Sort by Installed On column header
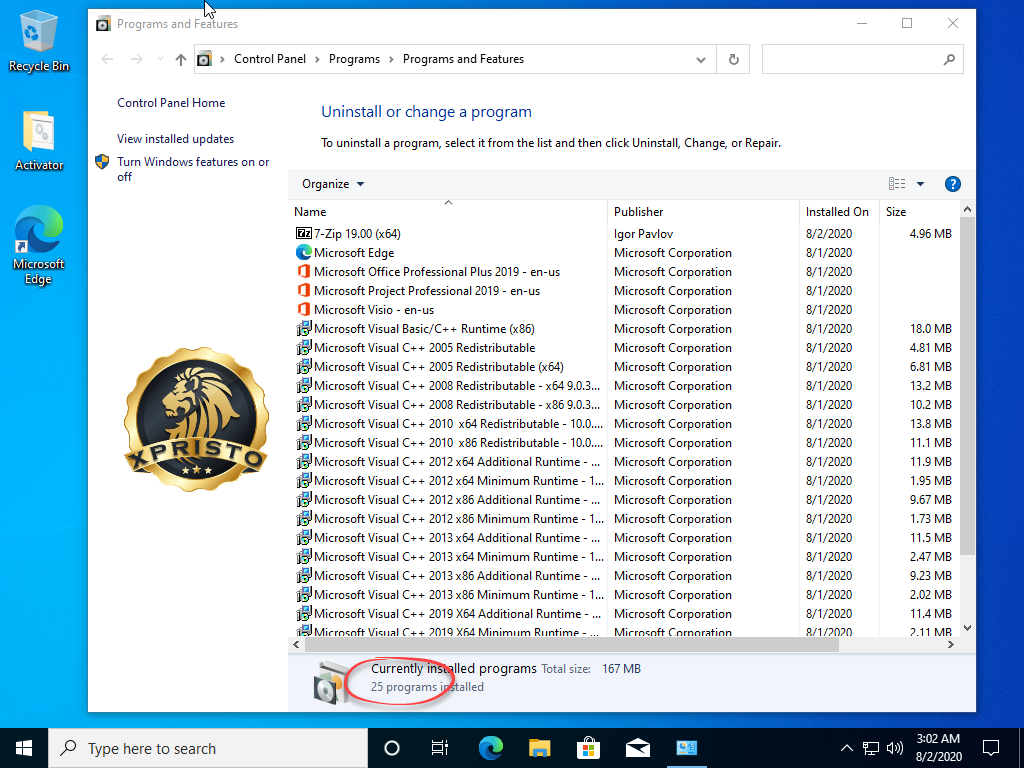The image size is (1024, 768). pyautogui.click(x=839, y=212)
